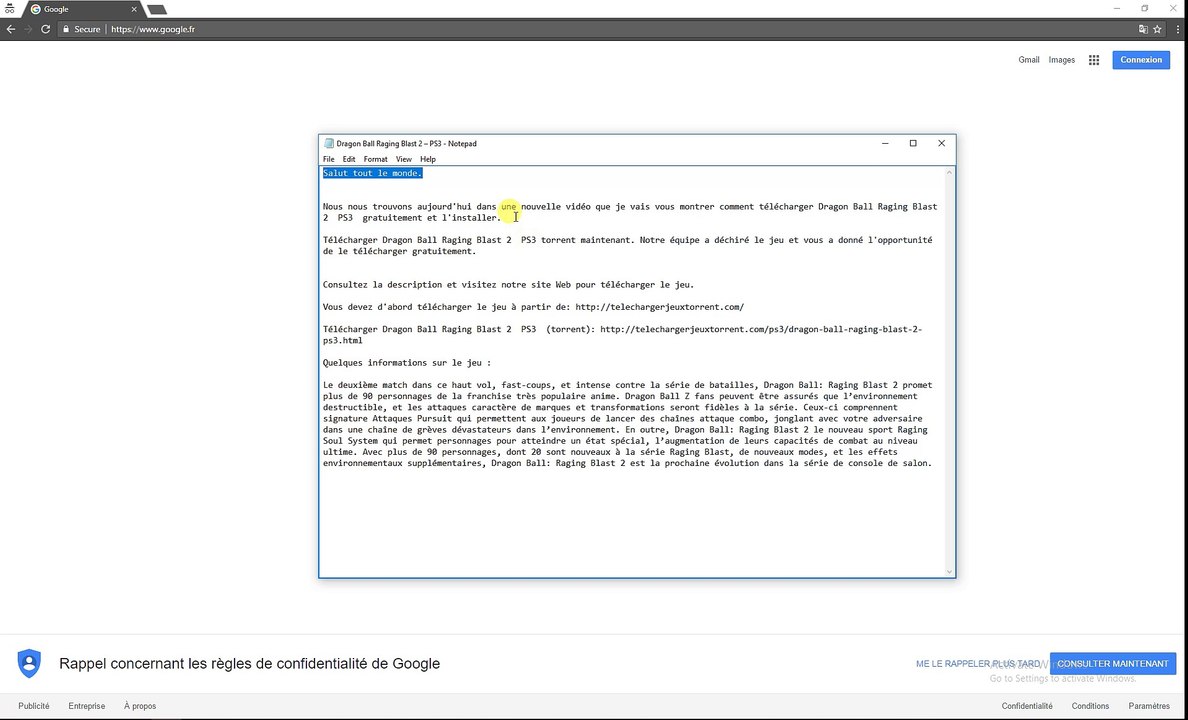Image resolution: width=1188 pixels, height=720 pixels.
Task: Open Notepad Edit menu
Action: [x=349, y=159]
